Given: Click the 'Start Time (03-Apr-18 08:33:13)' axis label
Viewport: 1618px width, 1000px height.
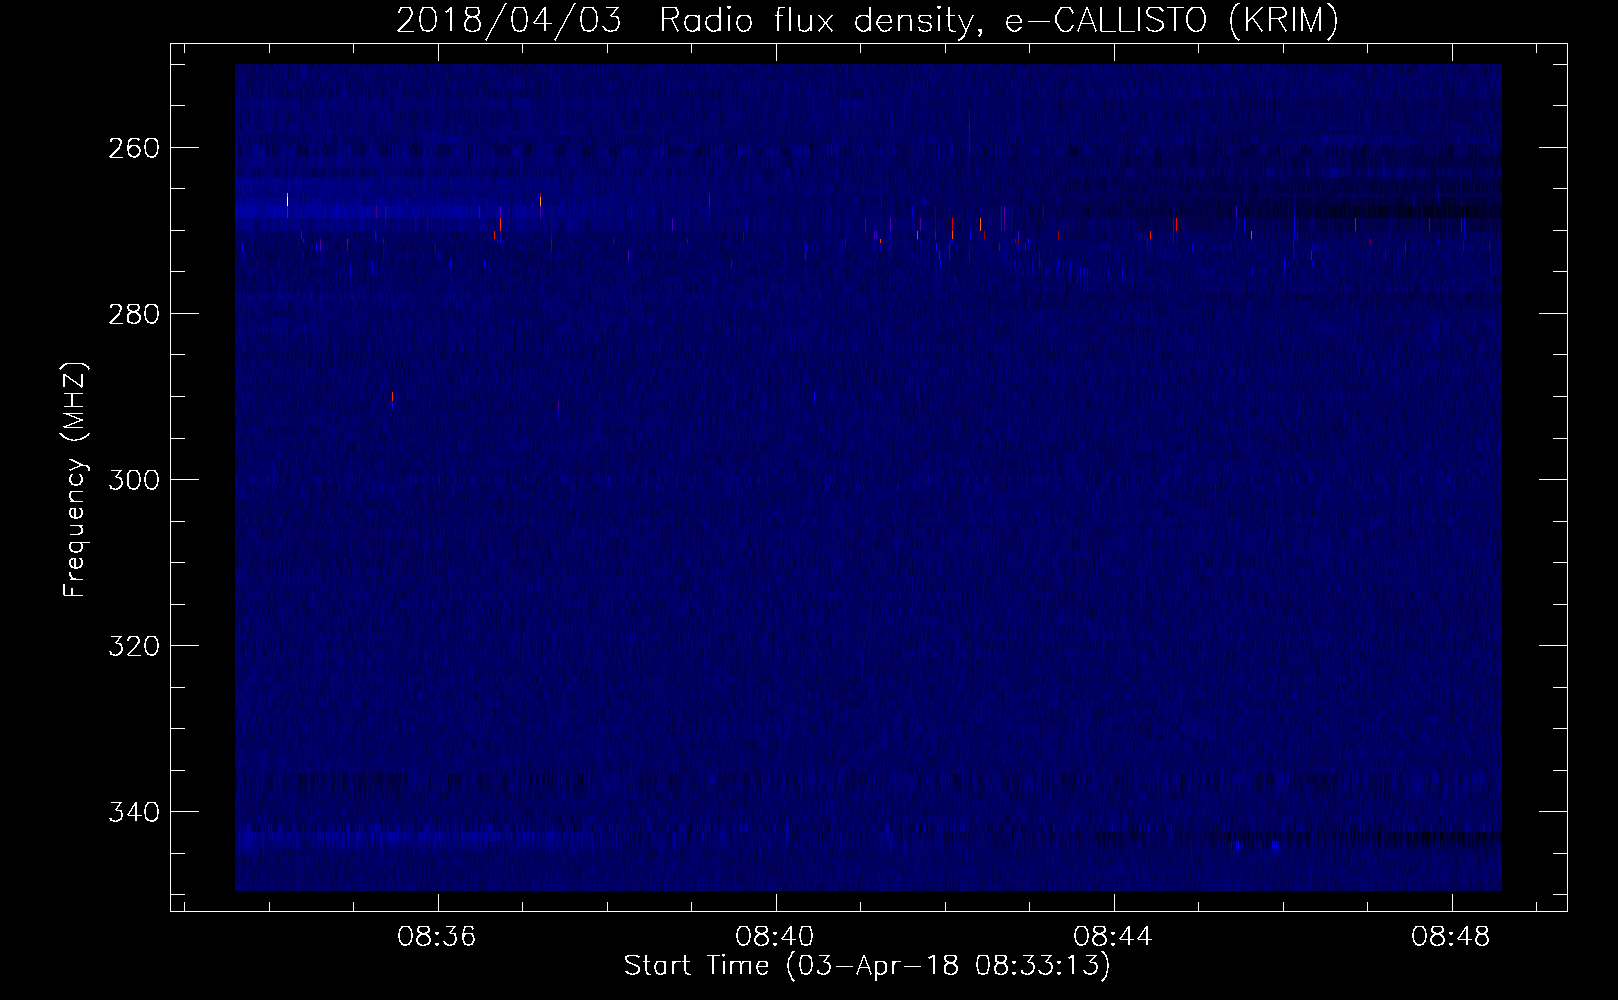Looking at the screenshot, I should coord(867,966).
